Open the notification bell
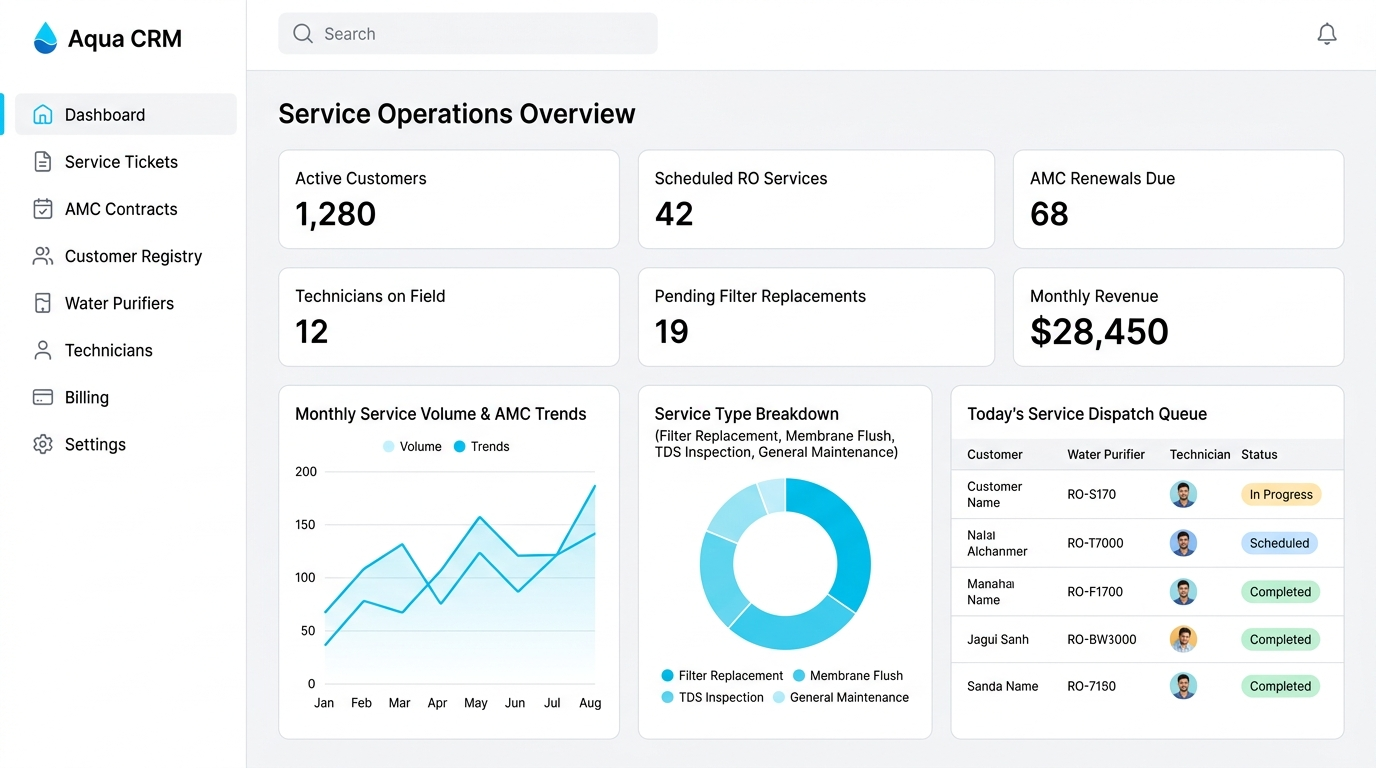The width and height of the screenshot is (1376, 768). [x=1327, y=34]
